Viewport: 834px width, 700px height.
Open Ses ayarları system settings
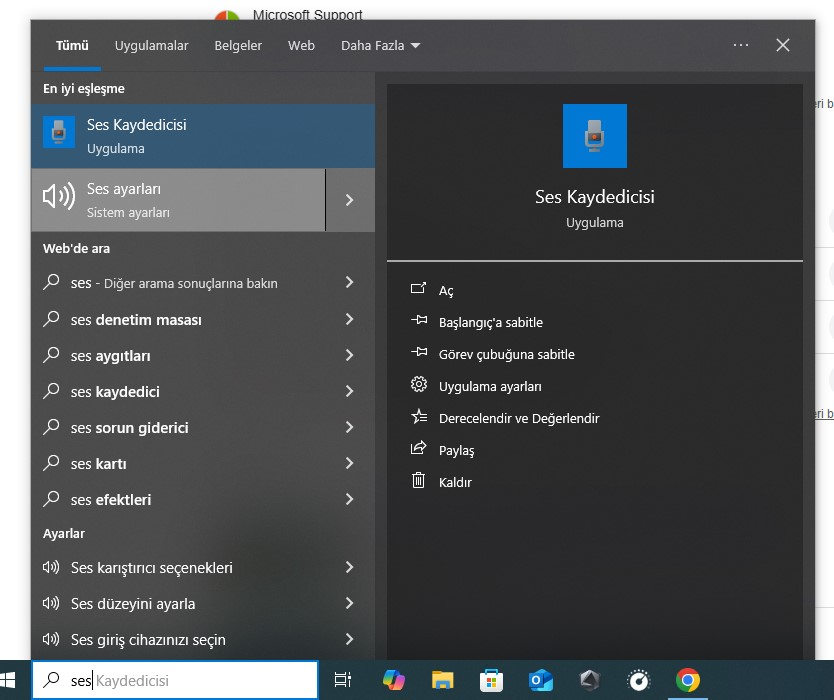178,200
